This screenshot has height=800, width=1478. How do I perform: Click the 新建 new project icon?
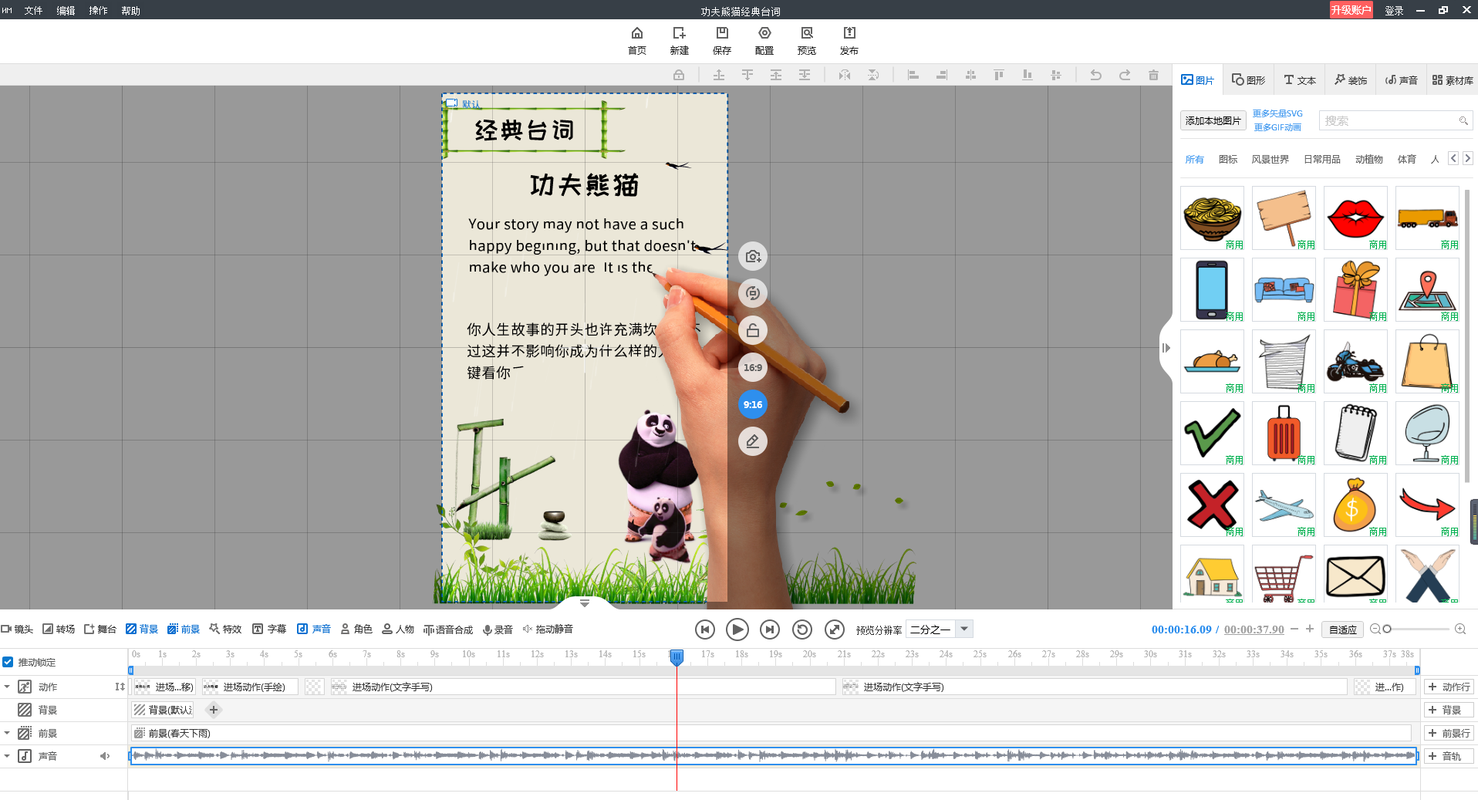(x=679, y=33)
